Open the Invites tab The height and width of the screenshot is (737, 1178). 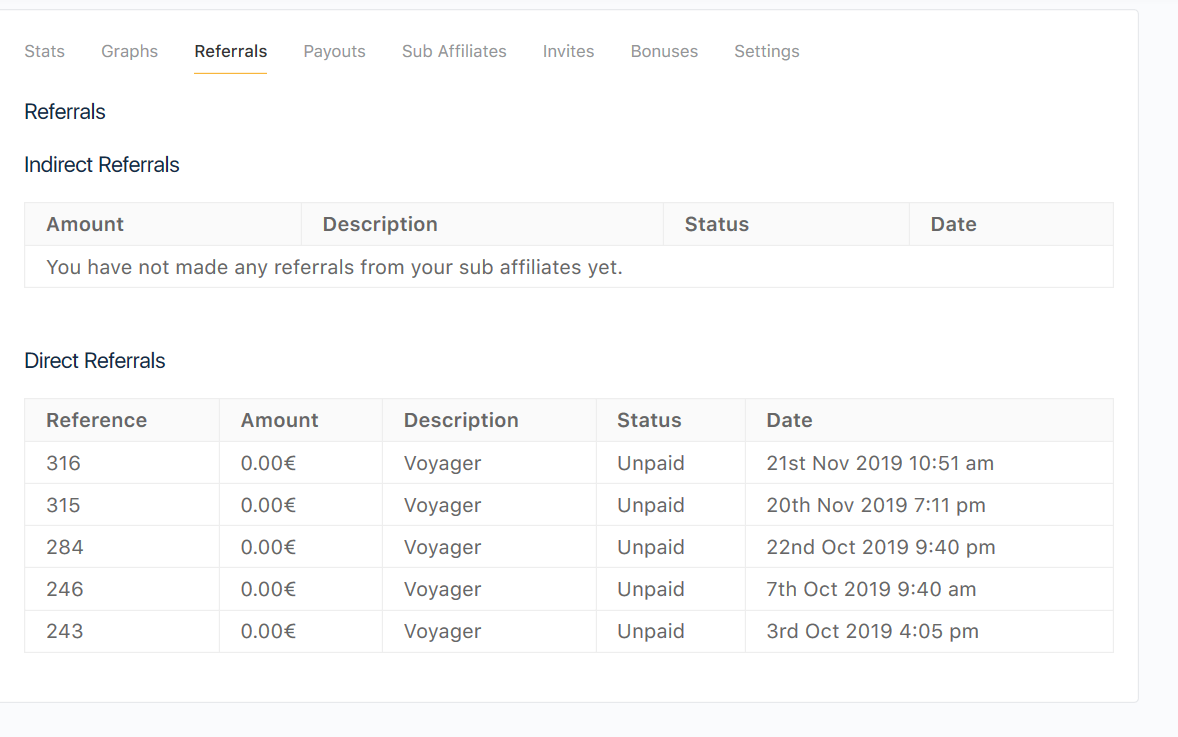pyautogui.click(x=568, y=51)
